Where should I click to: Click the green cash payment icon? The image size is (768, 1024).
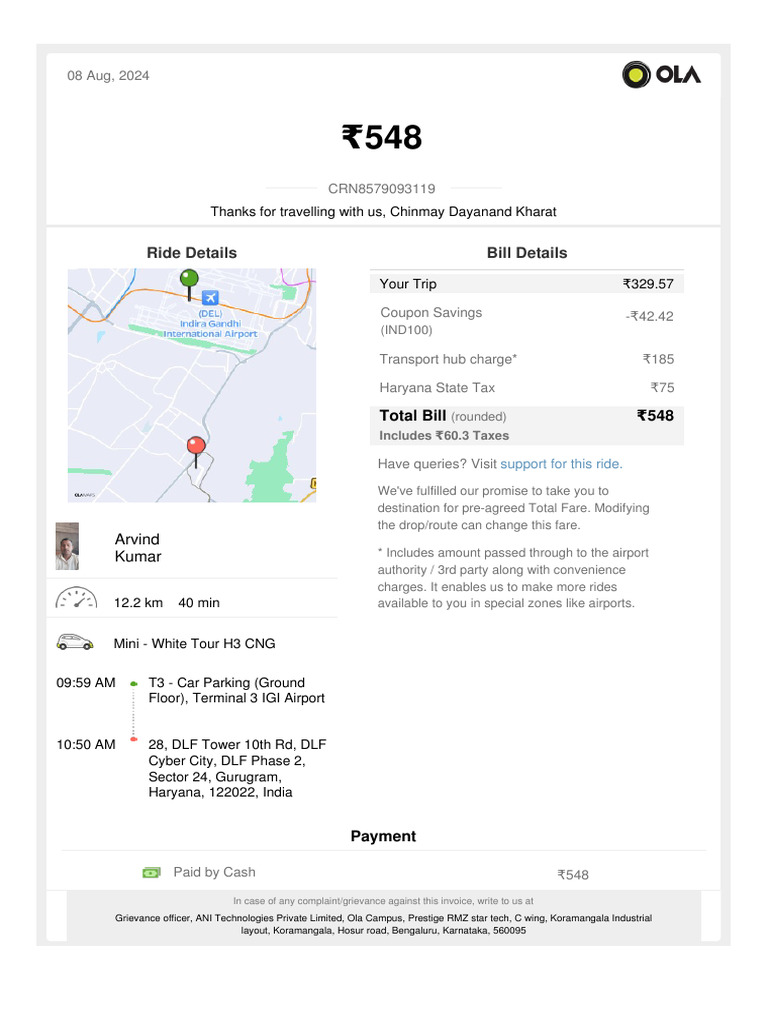pos(151,873)
